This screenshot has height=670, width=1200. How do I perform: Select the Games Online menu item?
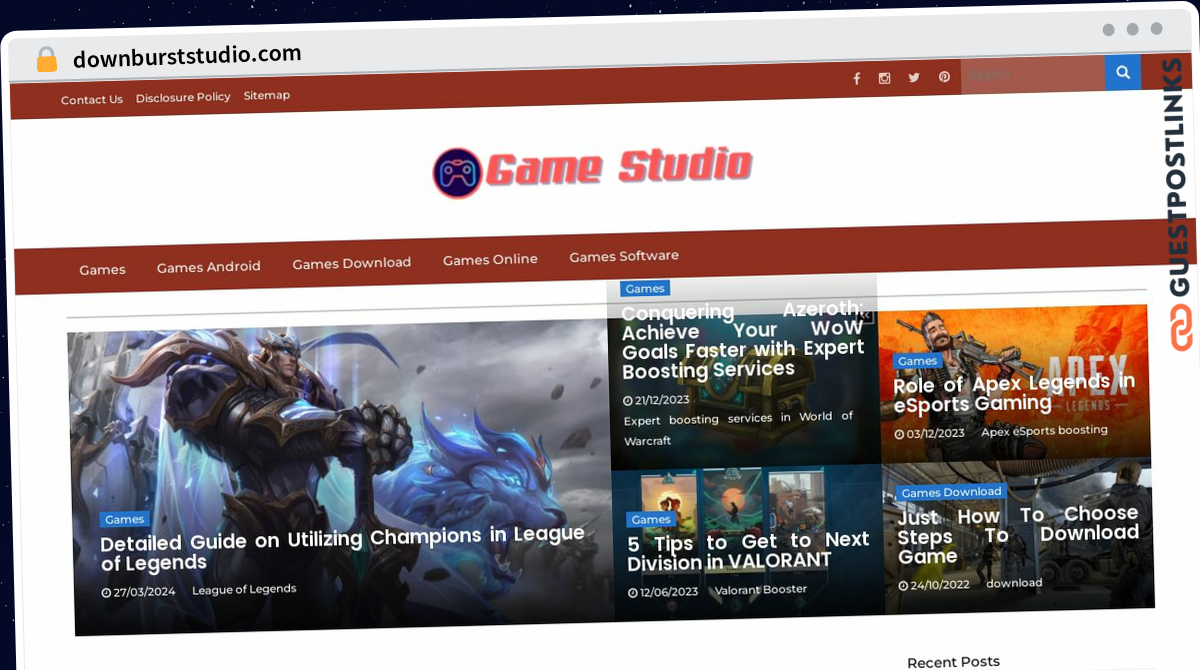coord(490,259)
